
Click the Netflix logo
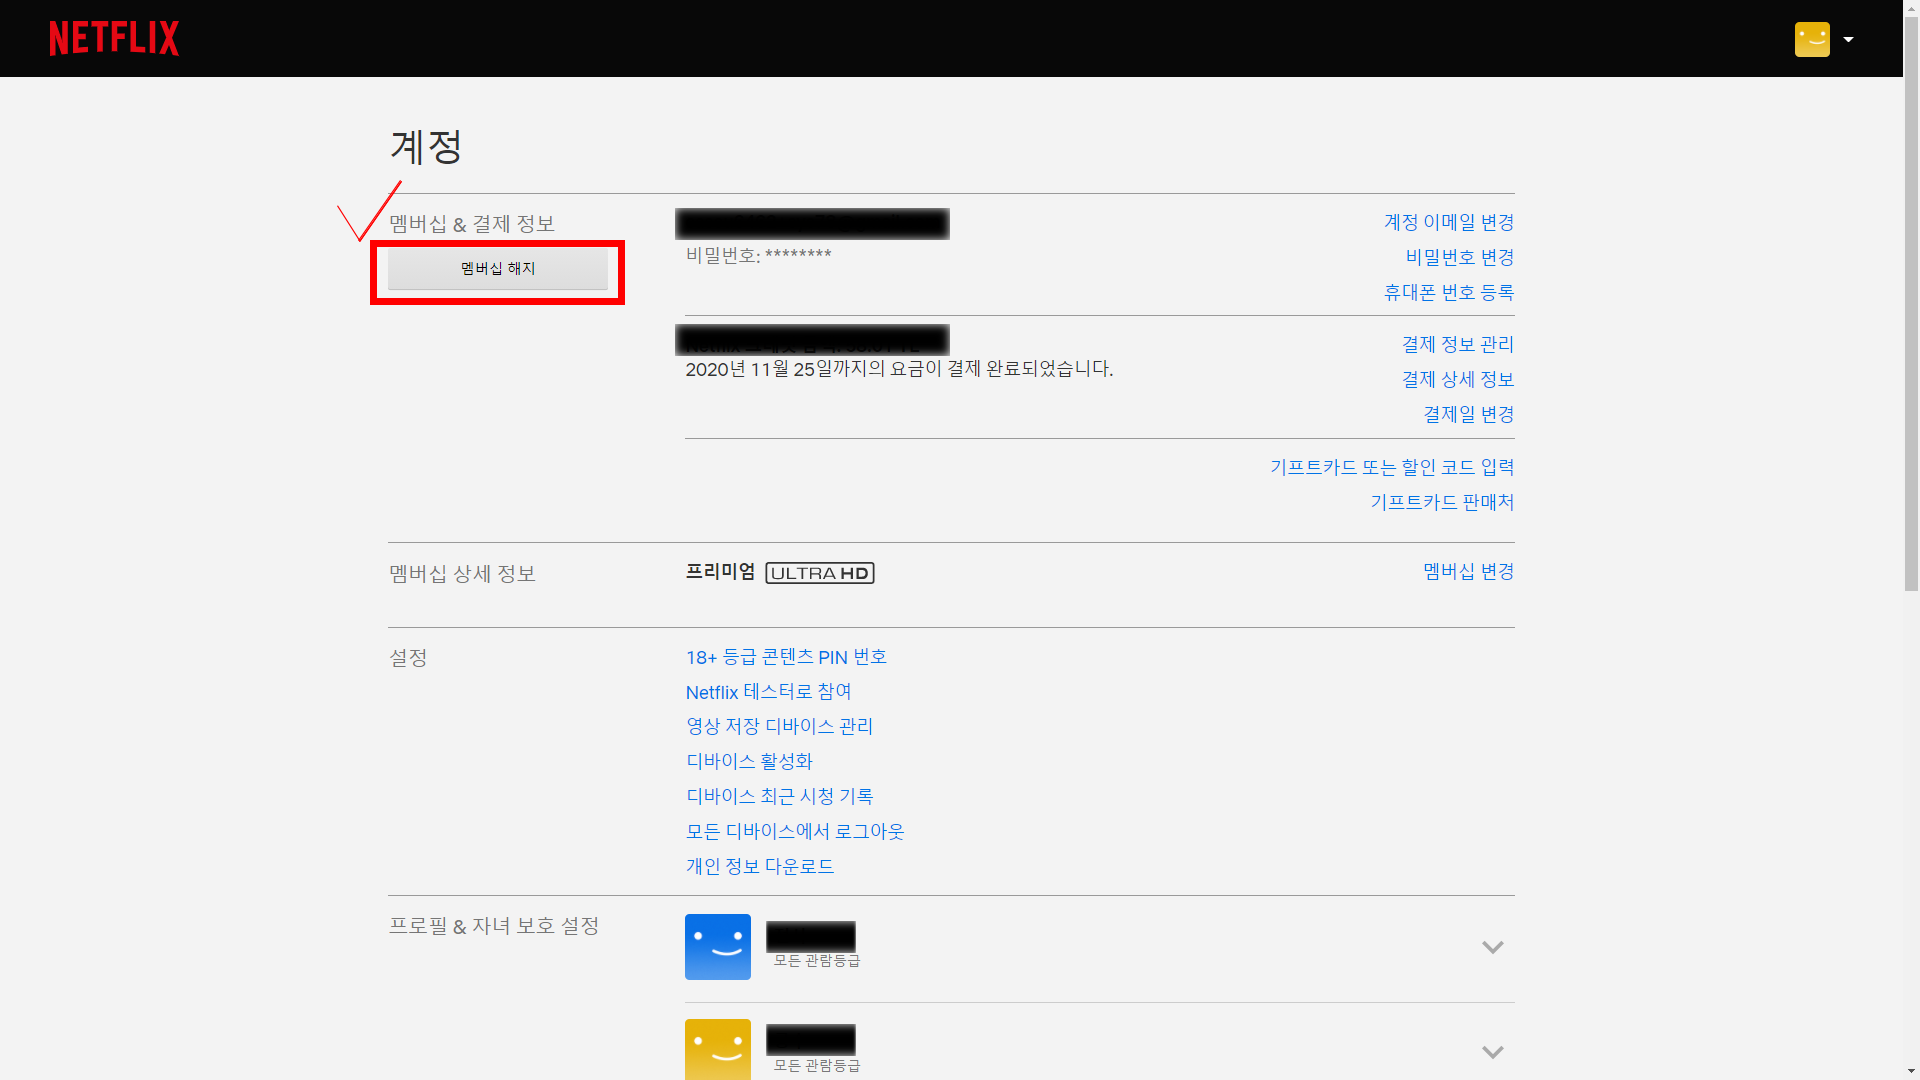[x=114, y=38]
